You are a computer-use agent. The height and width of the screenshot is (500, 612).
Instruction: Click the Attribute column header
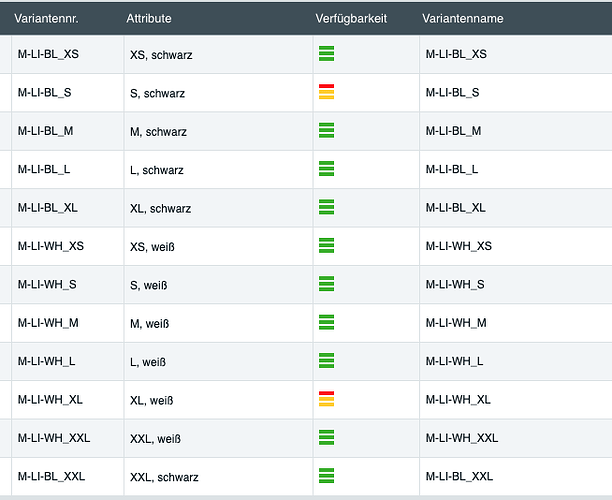(x=149, y=18)
